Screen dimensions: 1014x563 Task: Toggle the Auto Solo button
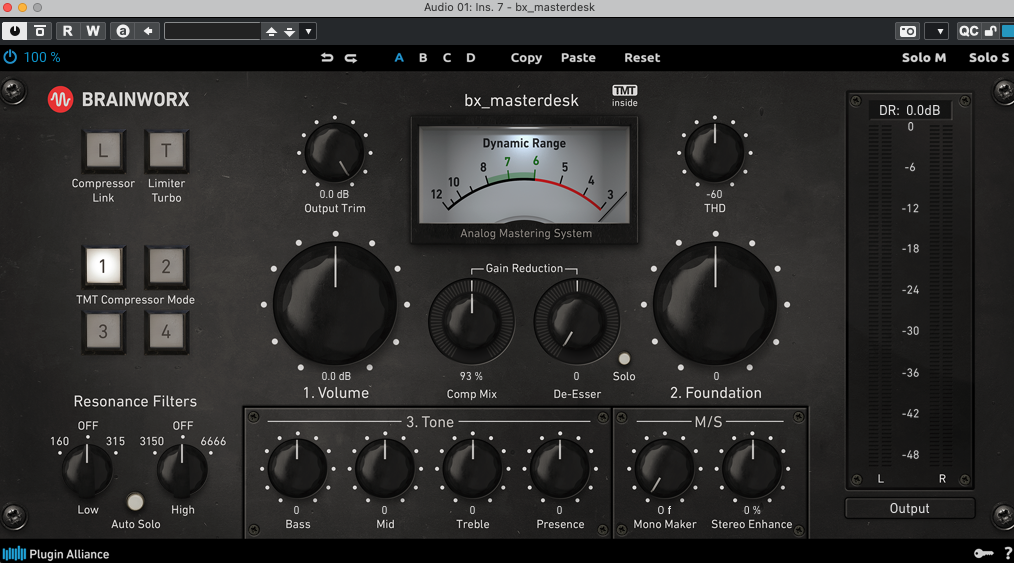click(135, 502)
